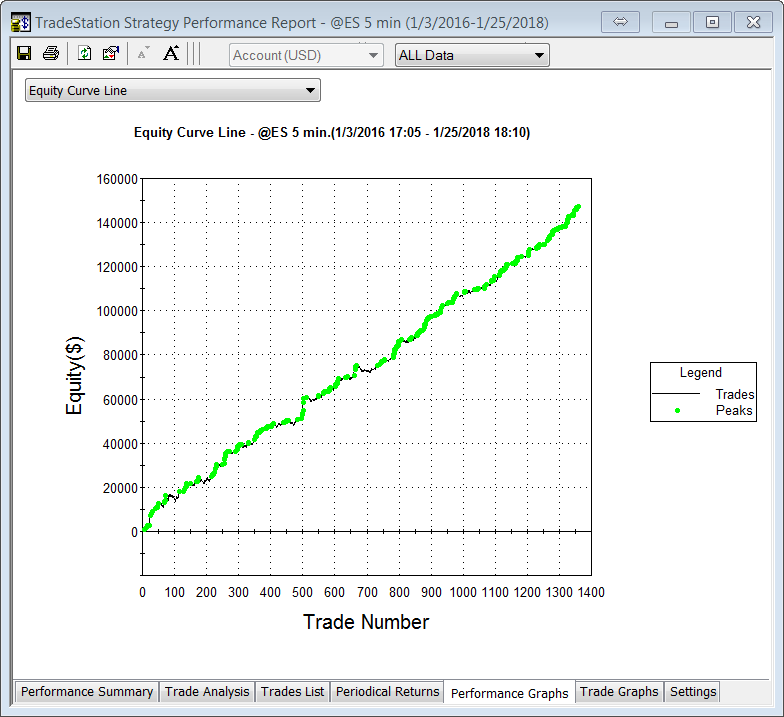Switch to the Settings tab

pyautogui.click(x=693, y=691)
